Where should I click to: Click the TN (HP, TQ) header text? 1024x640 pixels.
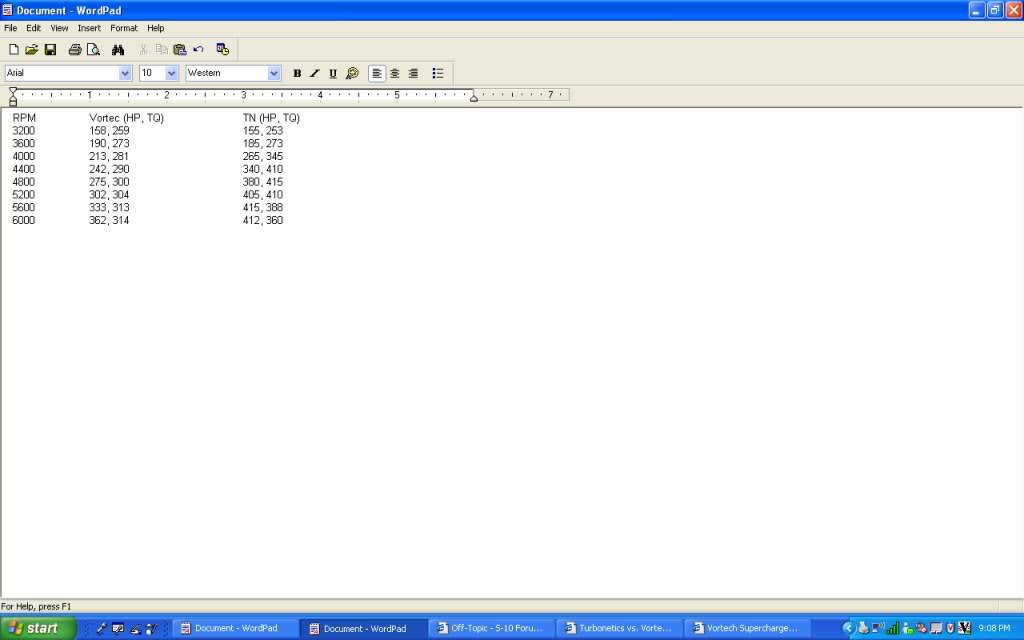[x=271, y=118]
